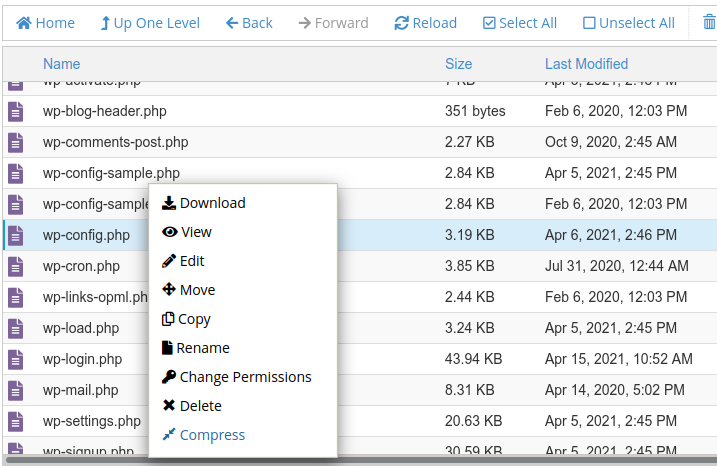Click file icon of wp-login.php
Image resolution: width=717 pixels, height=466 pixels.
[16, 359]
